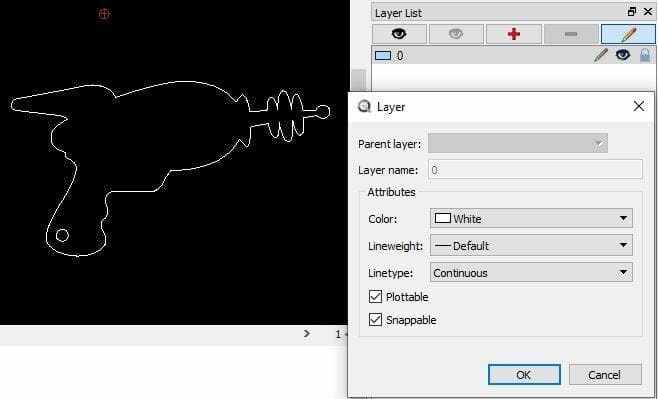Image resolution: width=658 pixels, height=399 pixels.
Task: Remove layer using the minus button
Action: (x=571, y=34)
